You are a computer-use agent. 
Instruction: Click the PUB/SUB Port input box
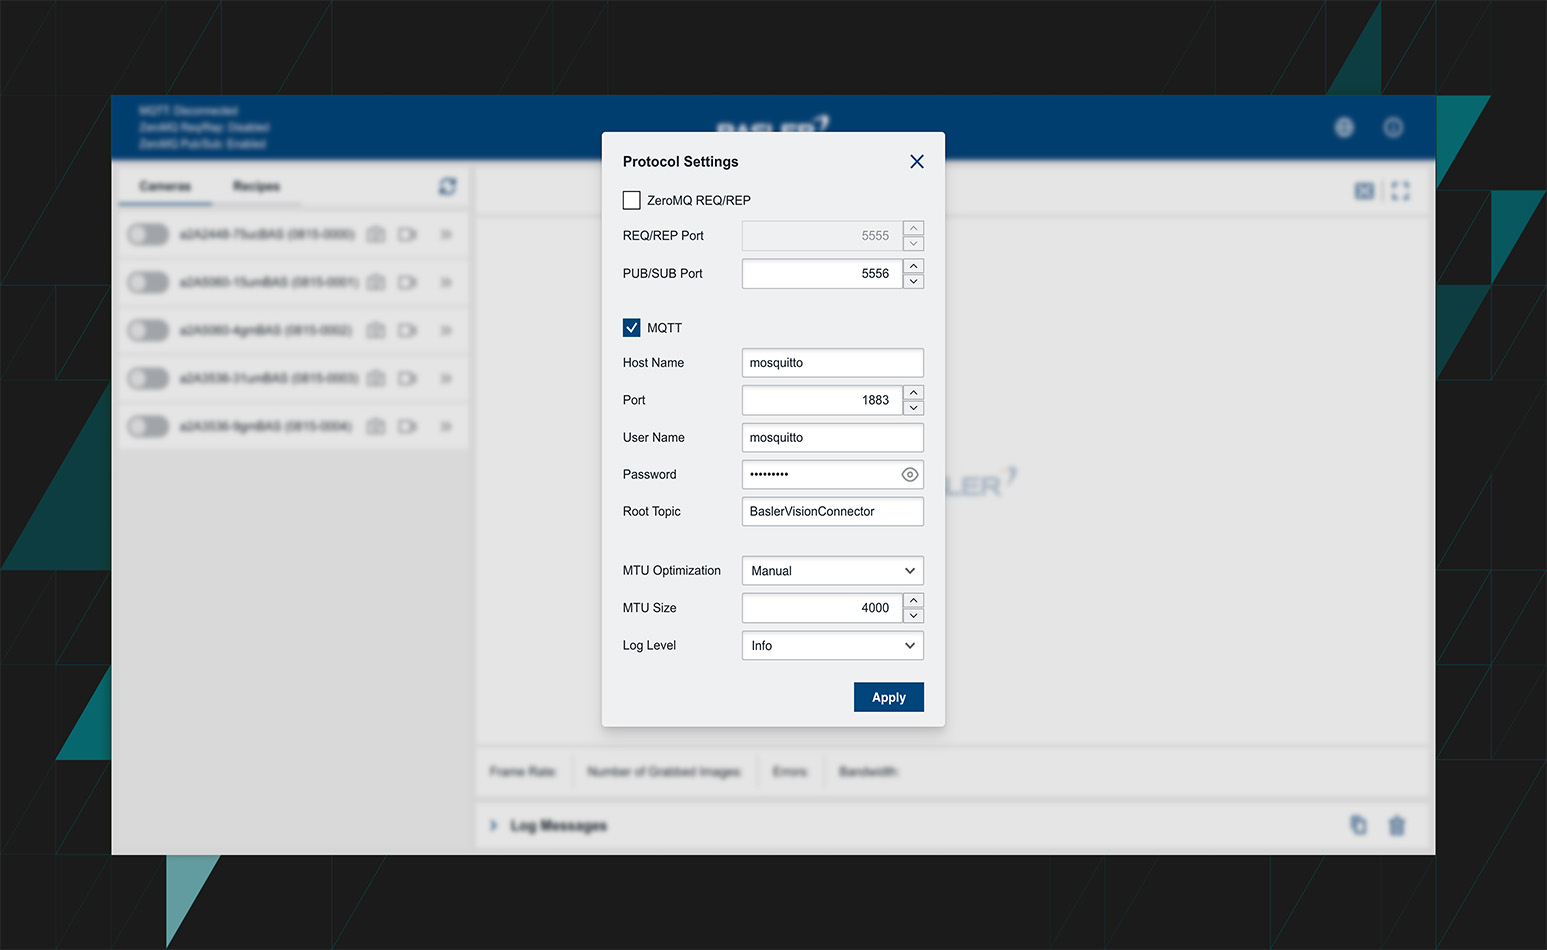click(x=822, y=274)
